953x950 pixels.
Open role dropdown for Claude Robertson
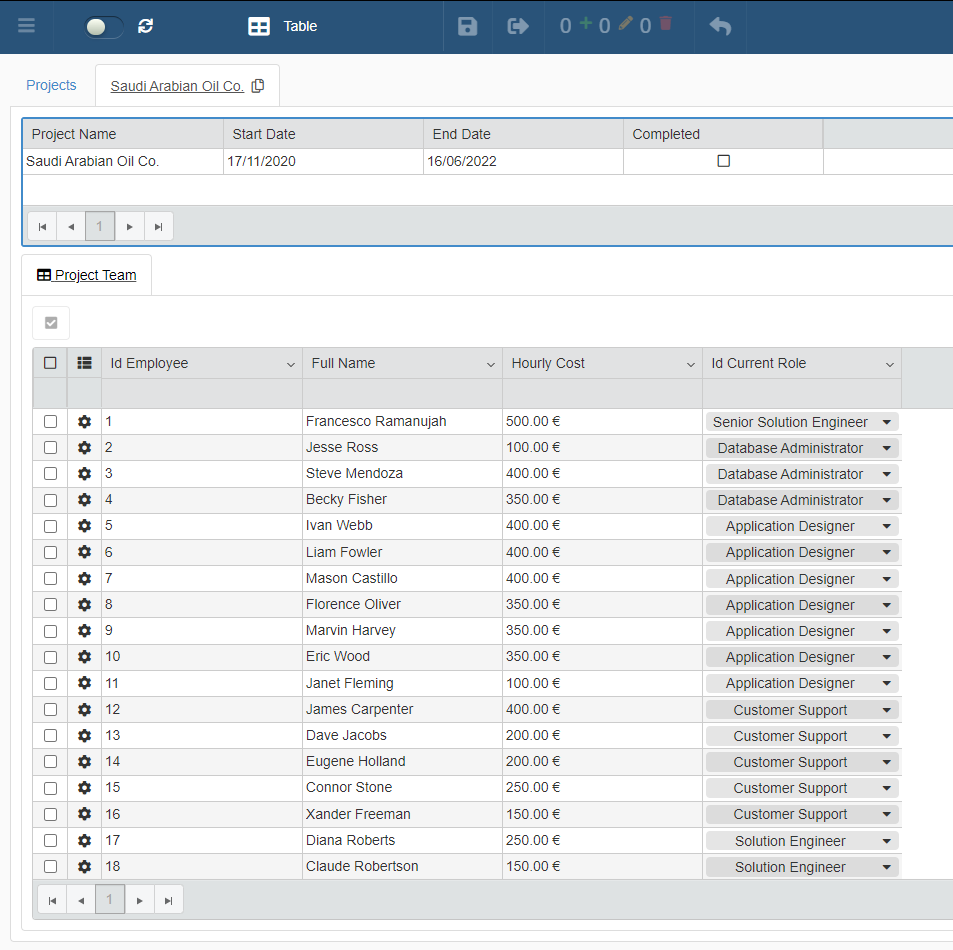[x=886, y=867]
